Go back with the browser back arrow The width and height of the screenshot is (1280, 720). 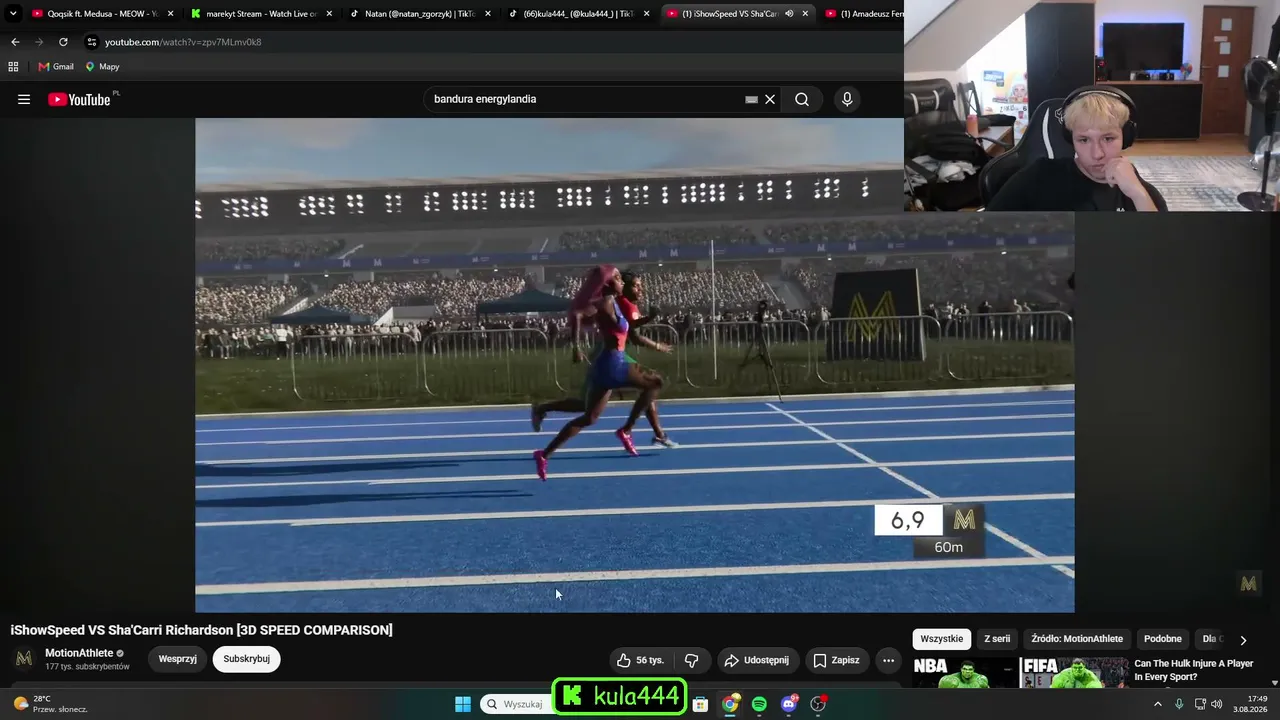[15, 42]
